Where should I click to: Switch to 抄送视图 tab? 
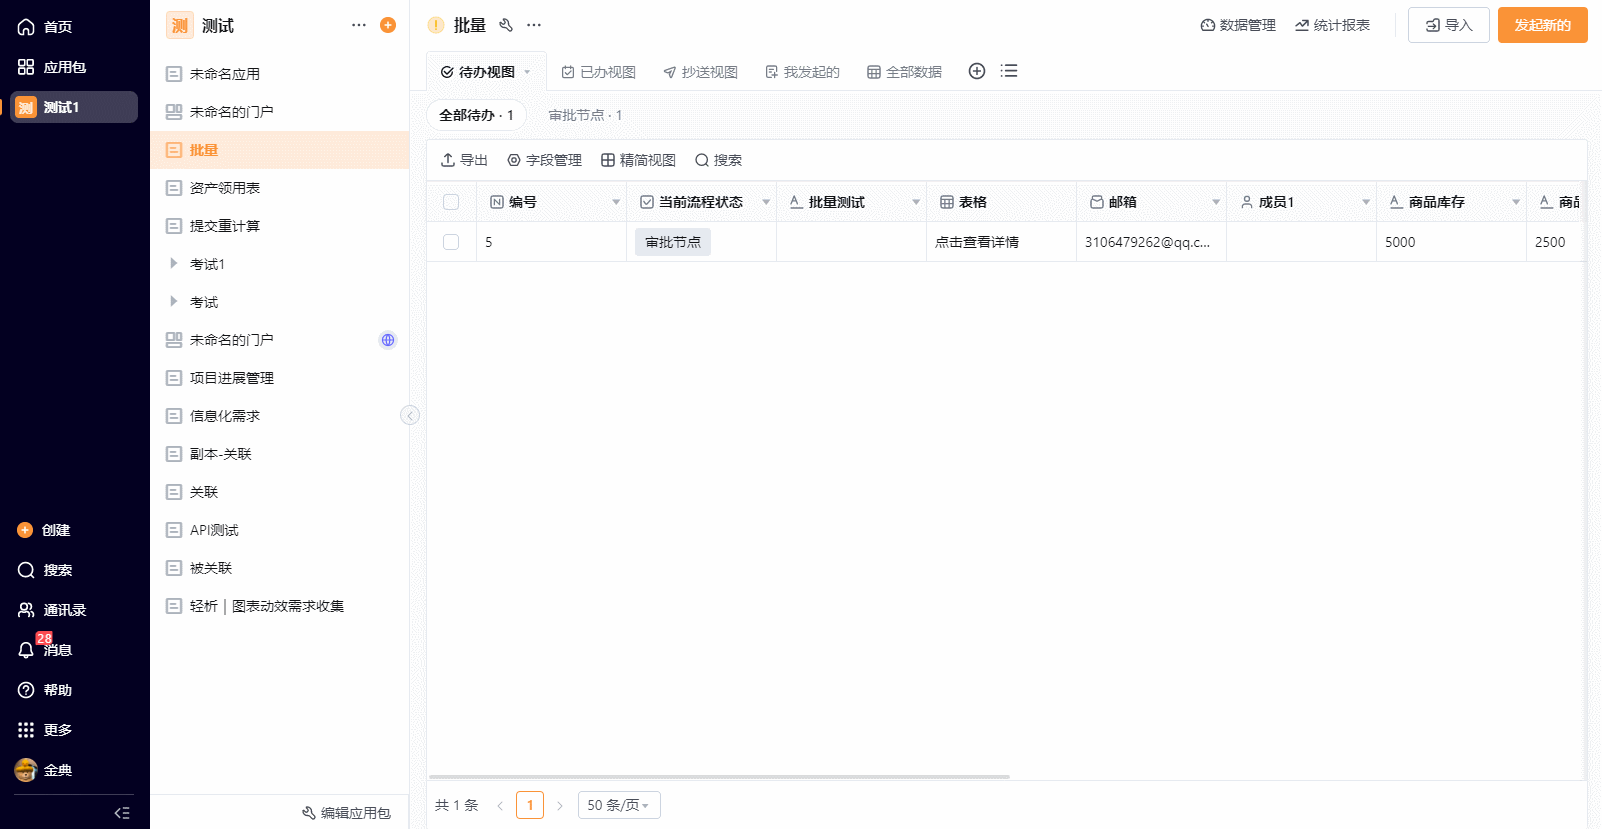700,72
